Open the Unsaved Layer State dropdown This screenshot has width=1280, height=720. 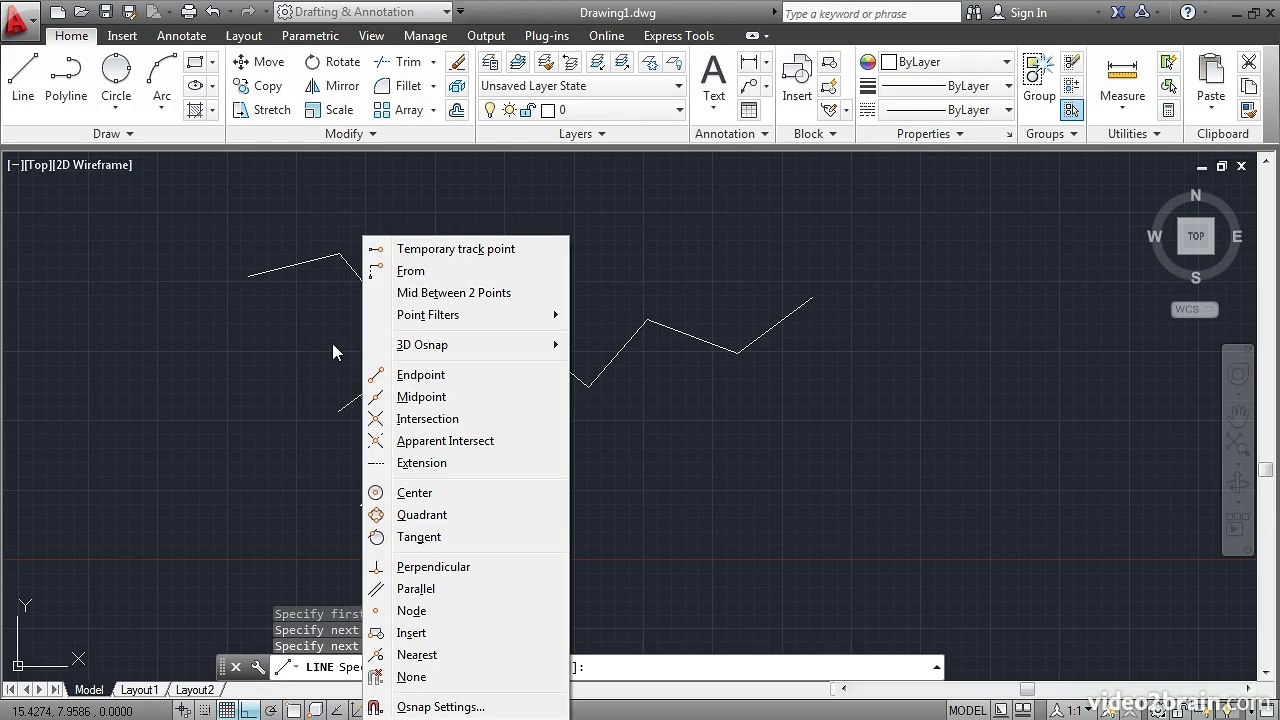click(581, 86)
